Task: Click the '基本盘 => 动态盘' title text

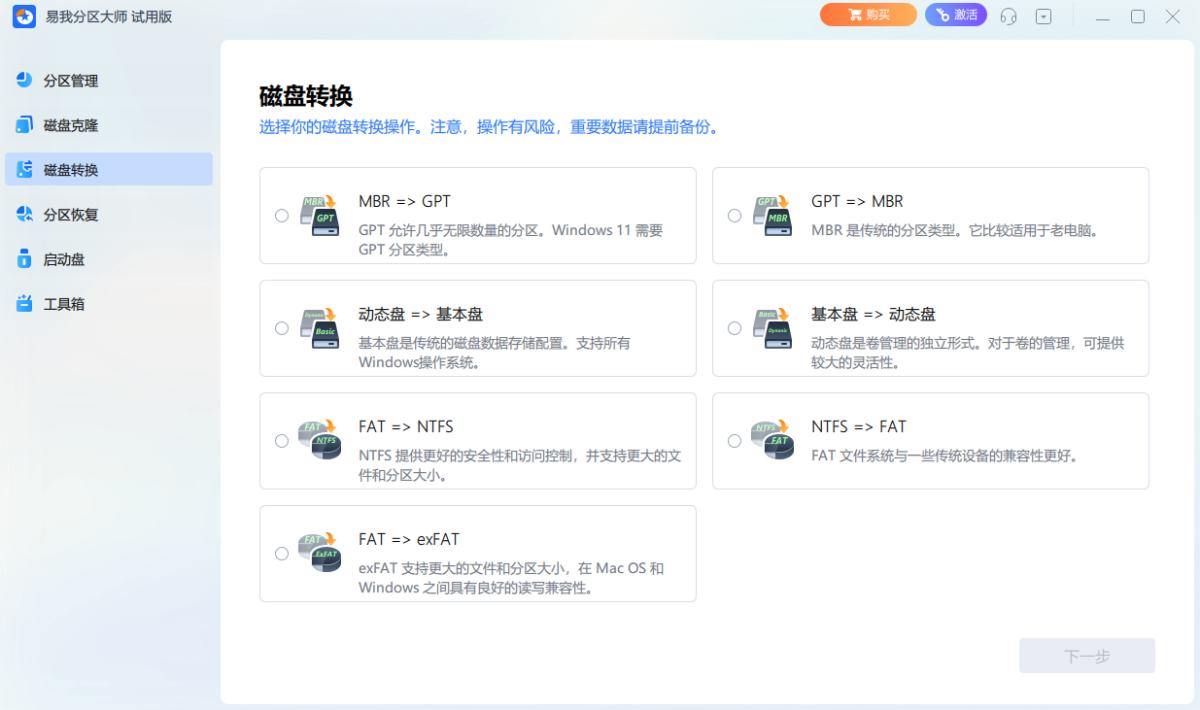Action: pos(874,314)
